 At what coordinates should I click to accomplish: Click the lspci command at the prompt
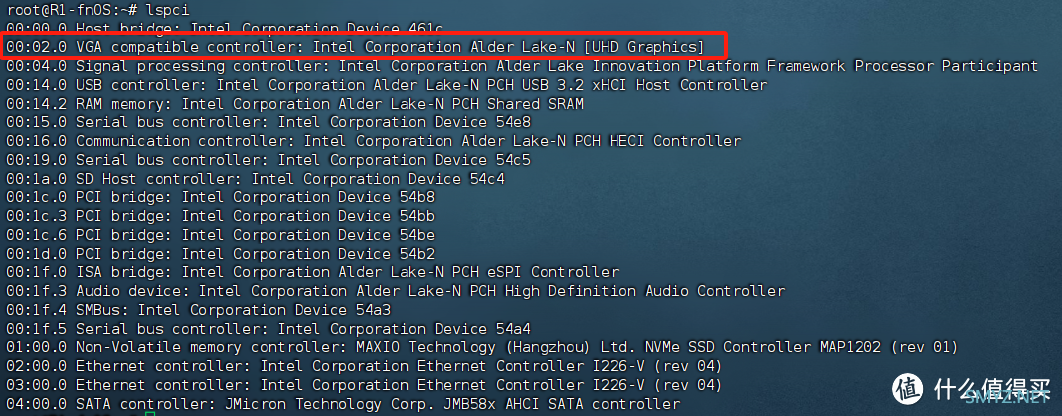(165, 9)
